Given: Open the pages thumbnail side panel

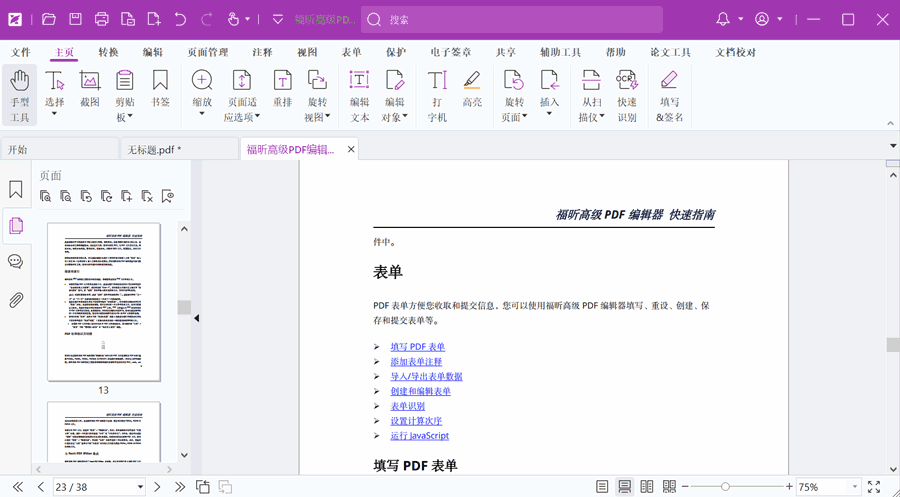Looking at the screenshot, I should (15, 226).
